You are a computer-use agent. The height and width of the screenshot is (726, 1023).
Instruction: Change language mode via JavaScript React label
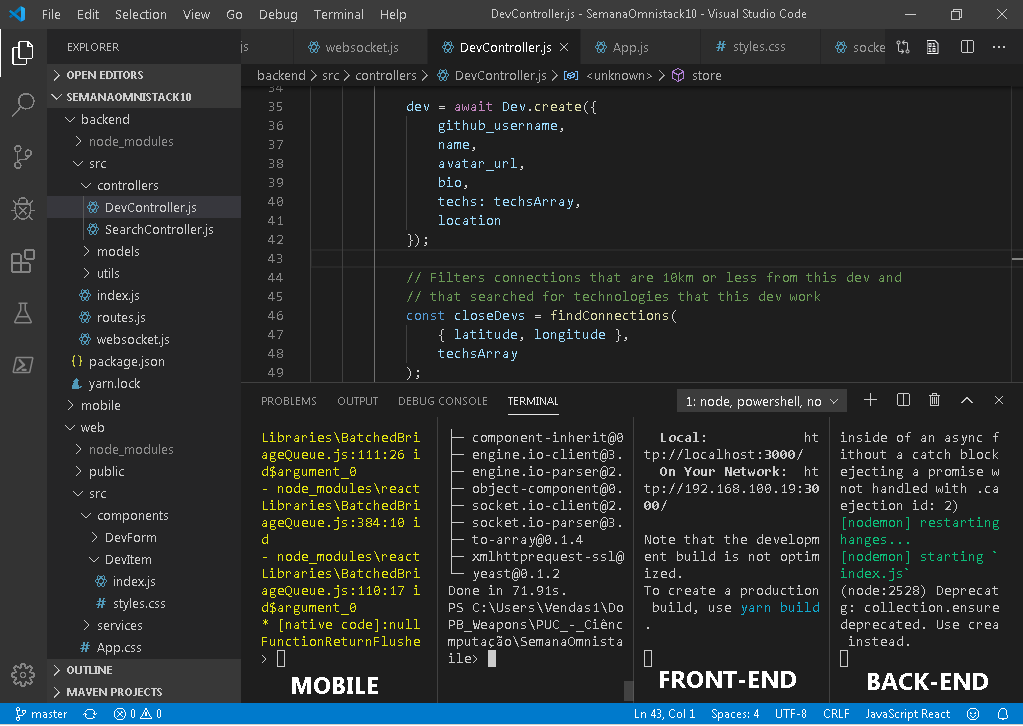tap(907, 713)
